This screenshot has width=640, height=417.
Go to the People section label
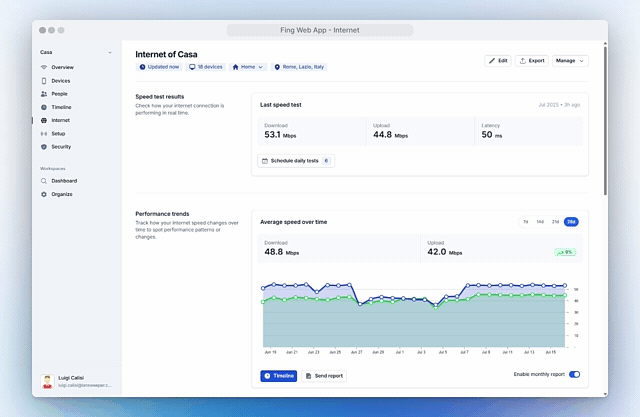point(60,94)
